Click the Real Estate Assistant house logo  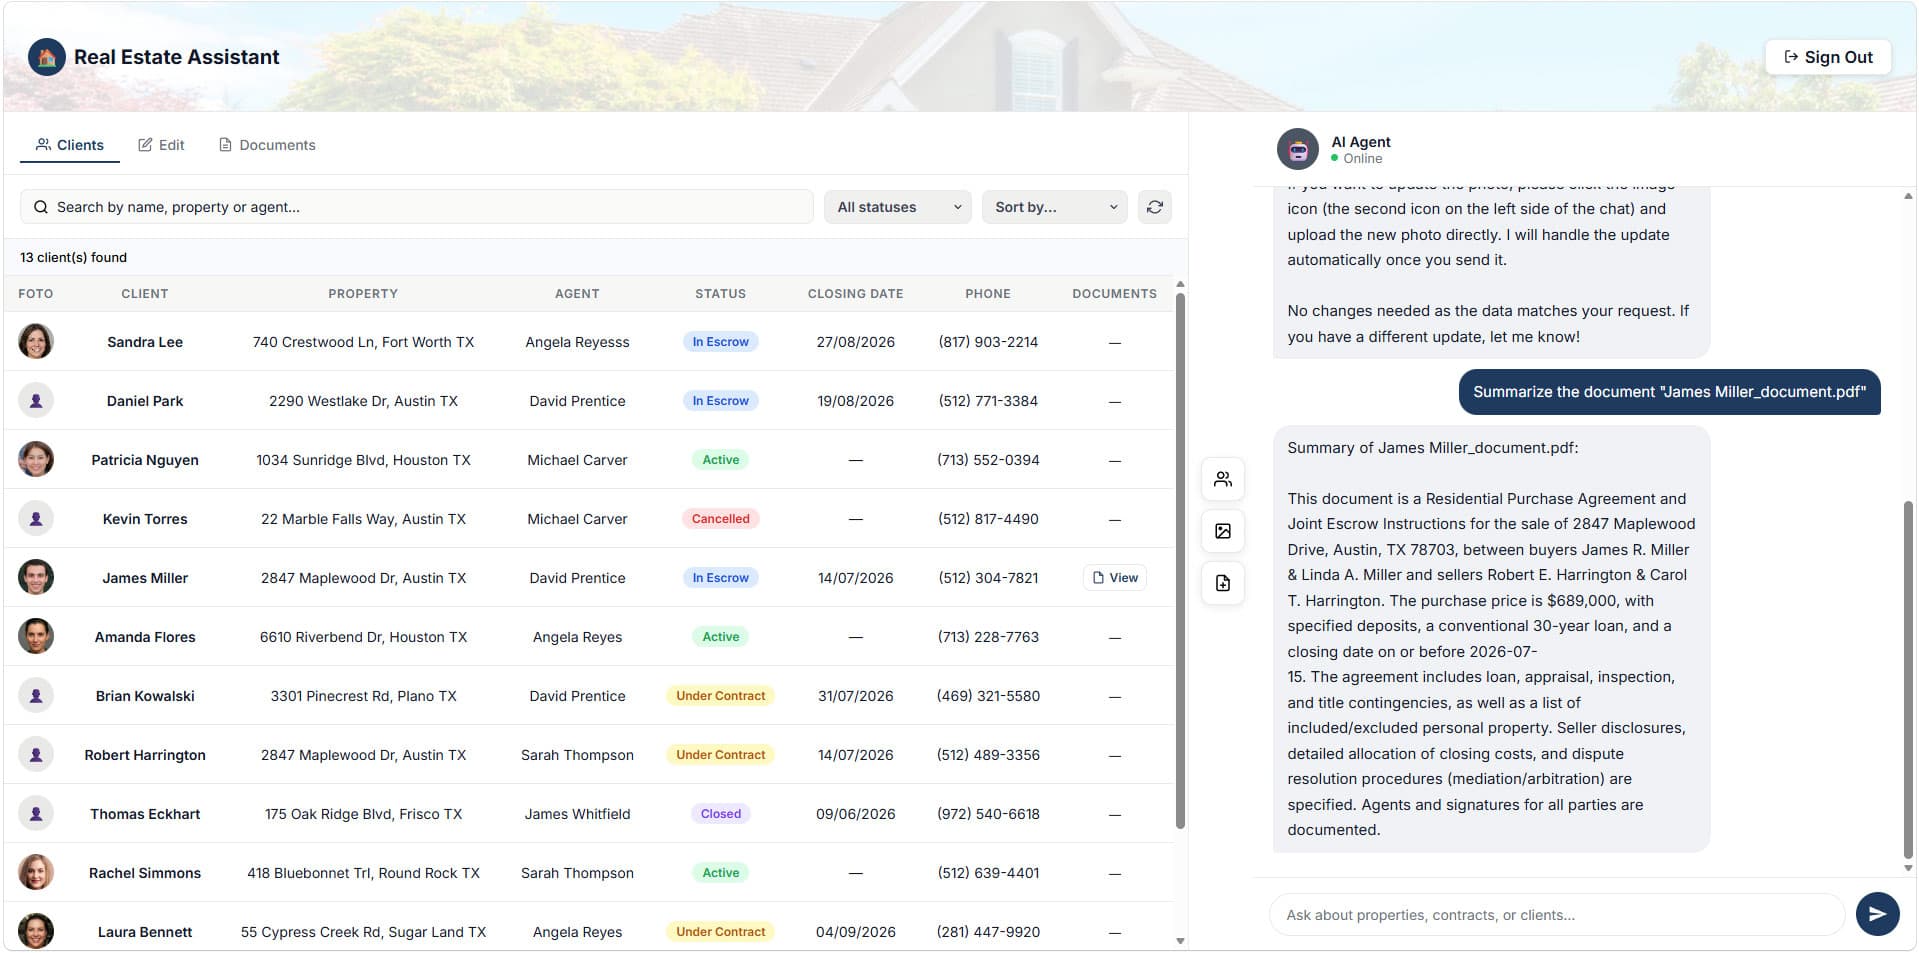pyautogui.click(x=47, y=57)
